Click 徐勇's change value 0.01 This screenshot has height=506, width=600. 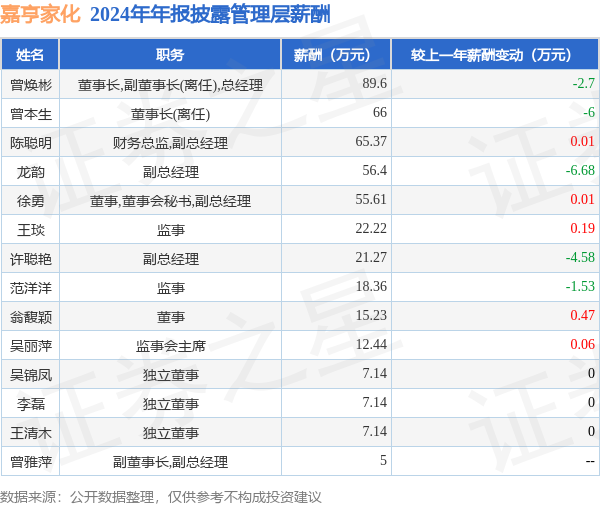pos(582,199)
